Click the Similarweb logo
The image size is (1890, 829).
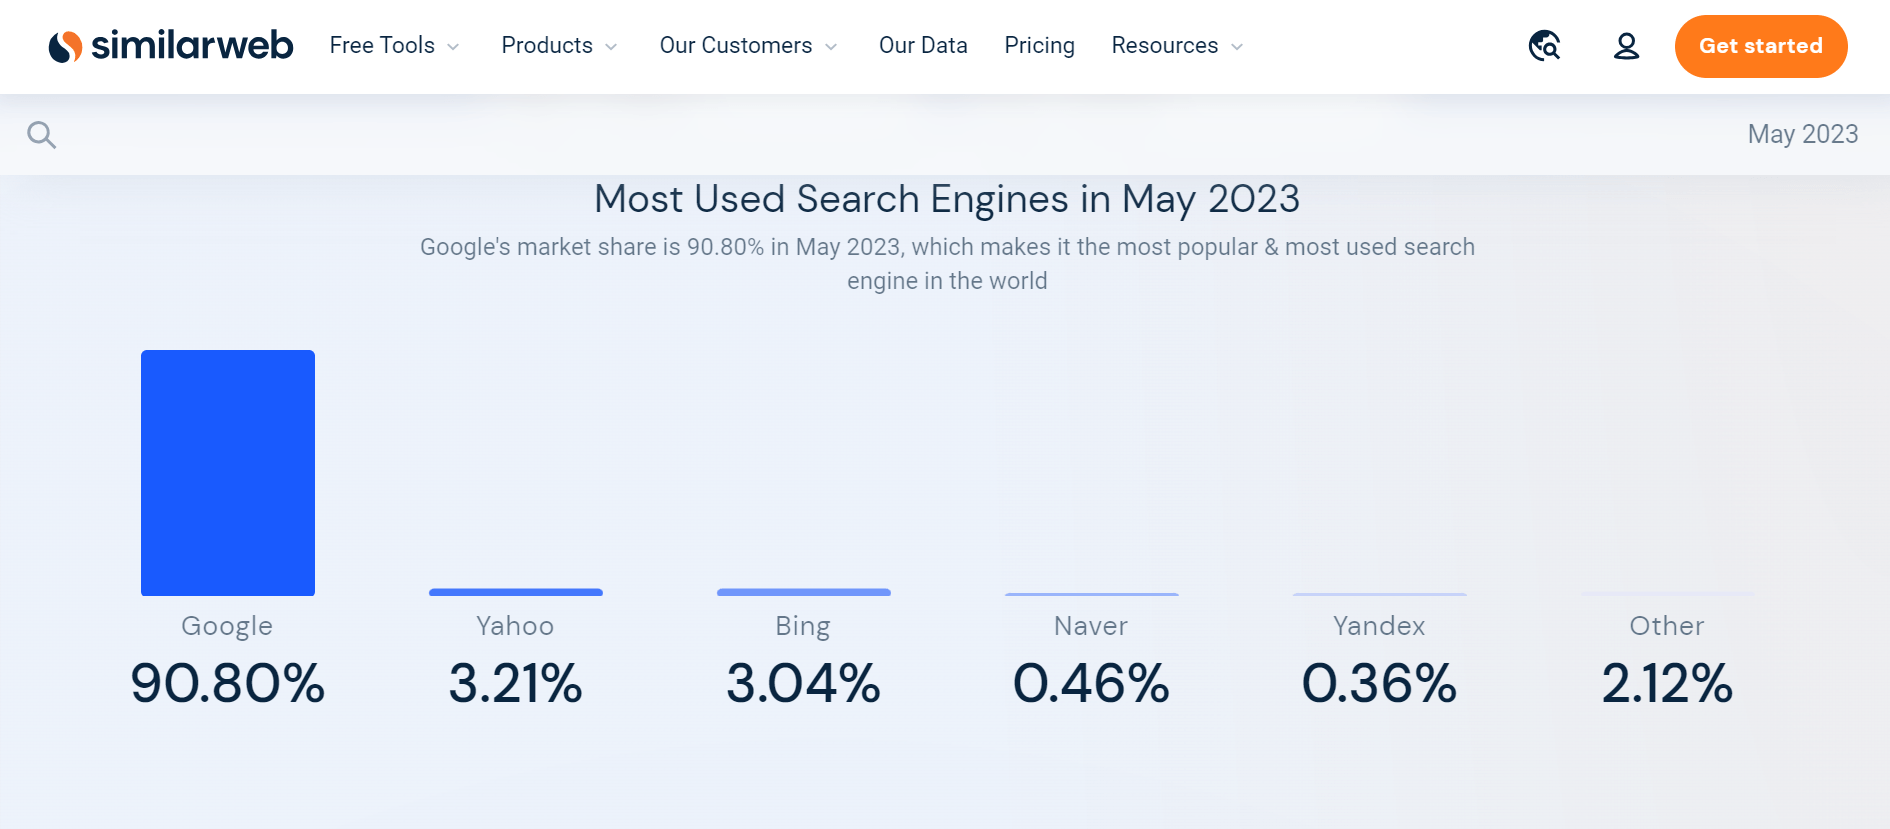(171, 46)
